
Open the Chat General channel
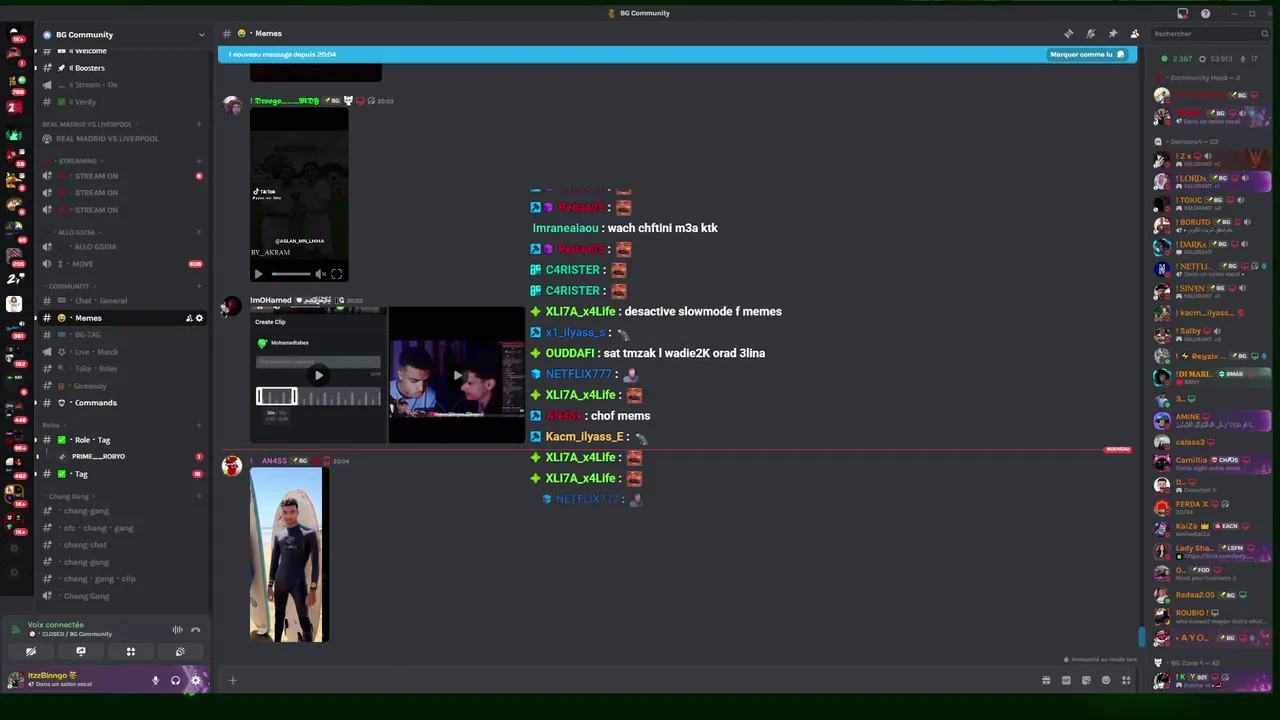(x=122, y=301)
